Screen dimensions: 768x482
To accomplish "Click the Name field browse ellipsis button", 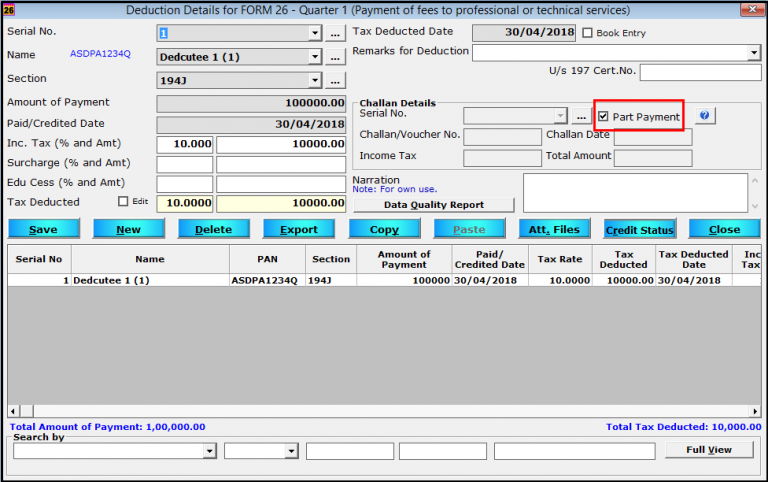I will [335, 57].
